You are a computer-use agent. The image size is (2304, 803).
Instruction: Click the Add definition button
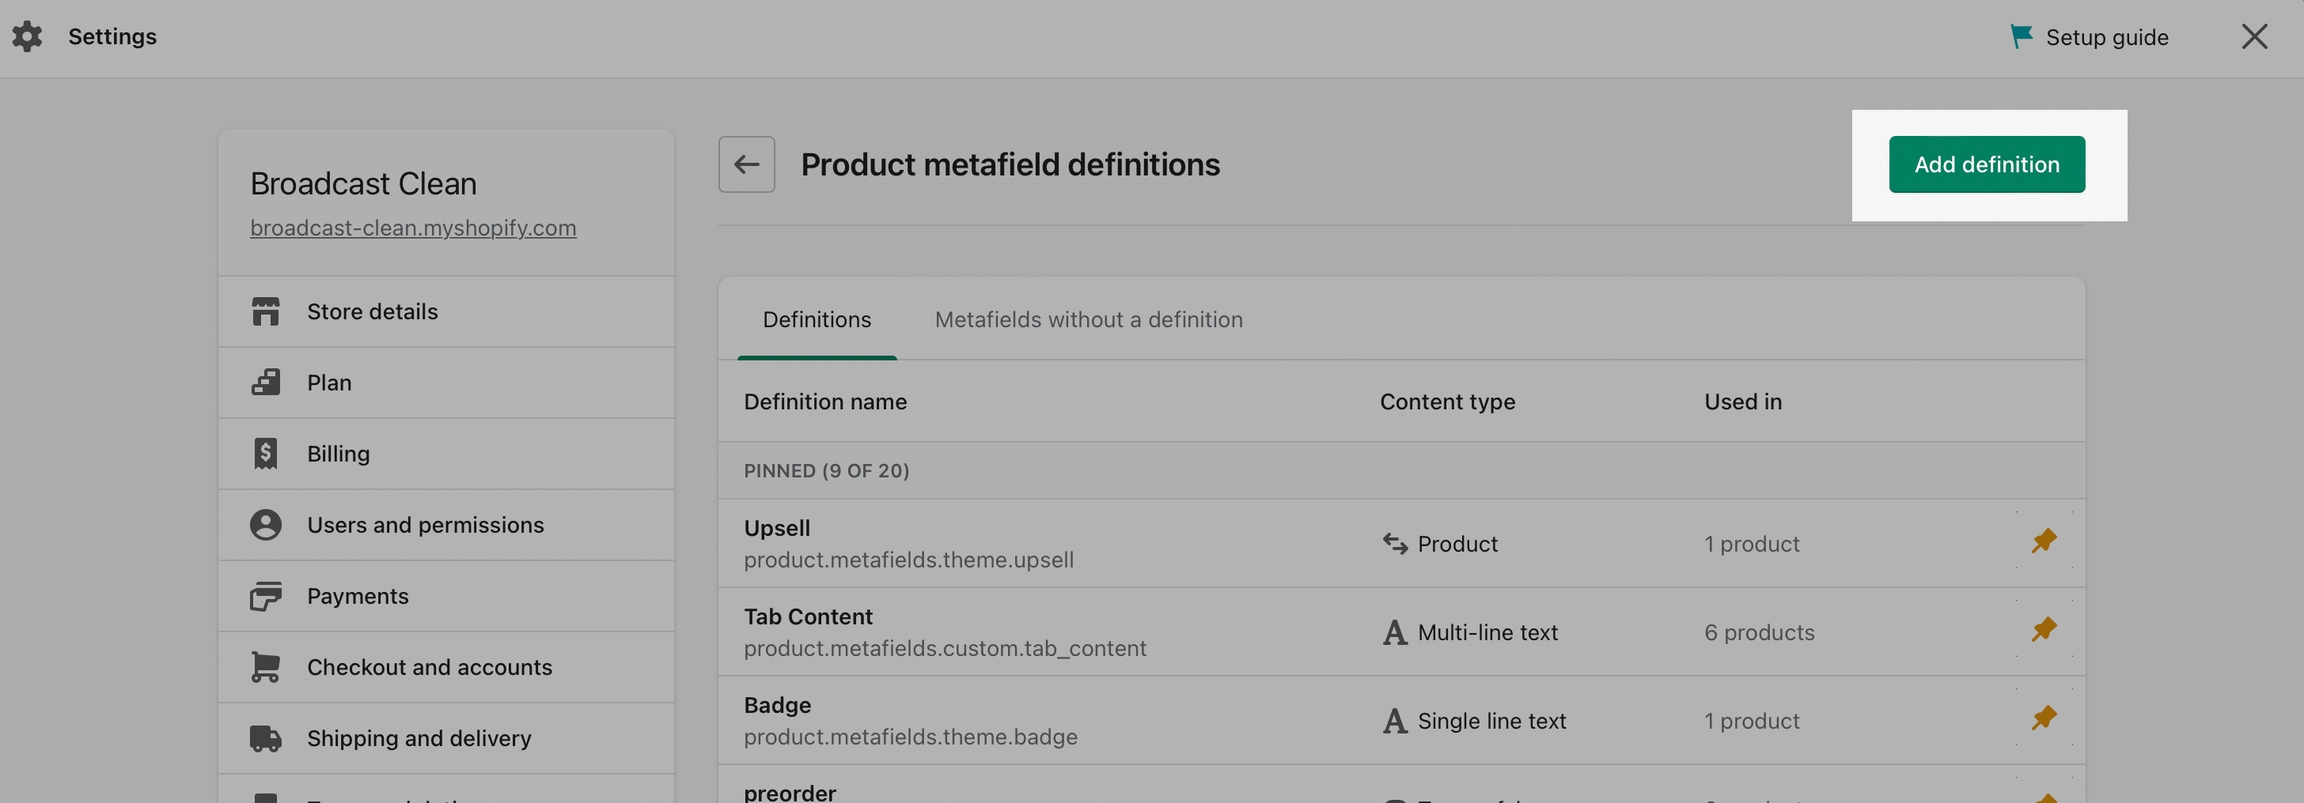click(1986, 165)
